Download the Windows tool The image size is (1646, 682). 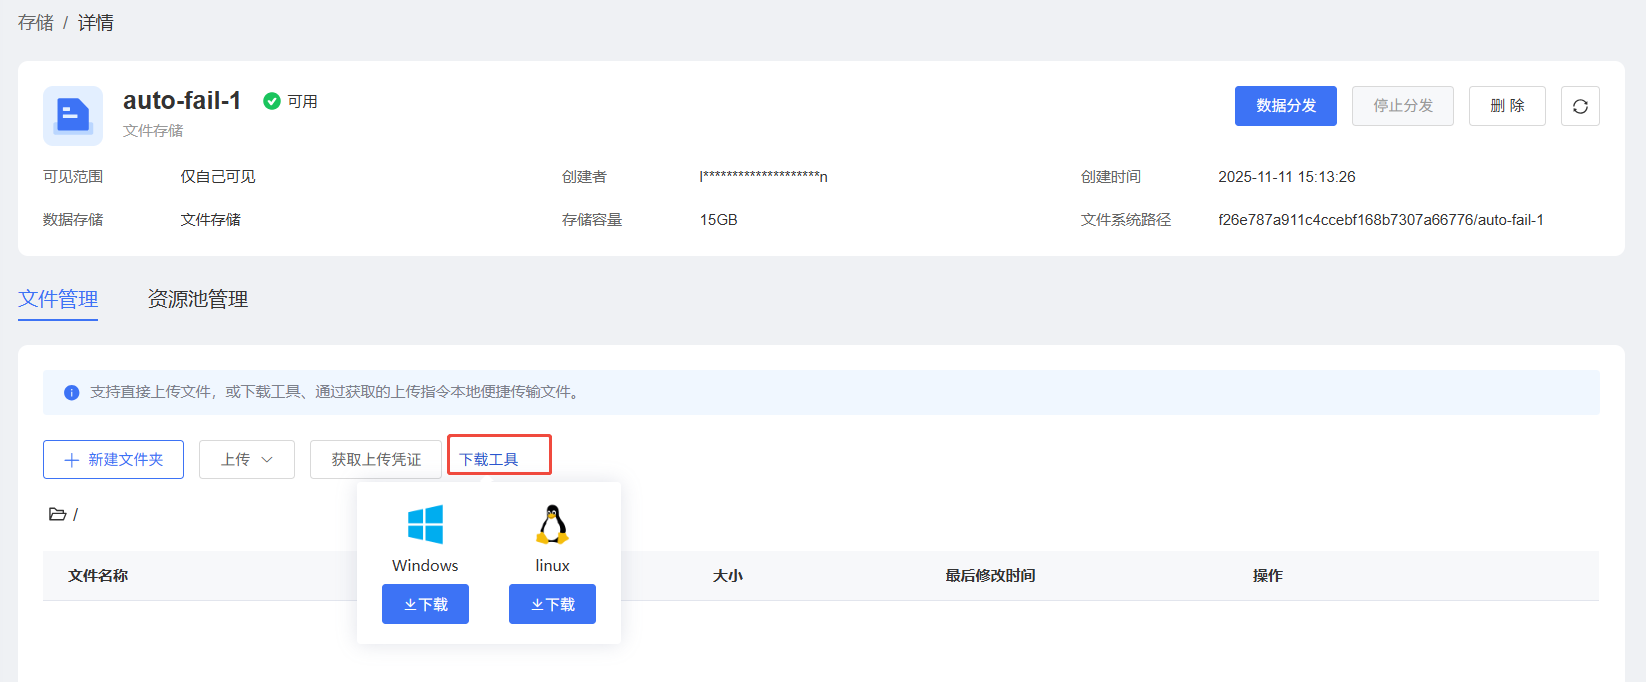pyautogui.click(x=425, y=604)
